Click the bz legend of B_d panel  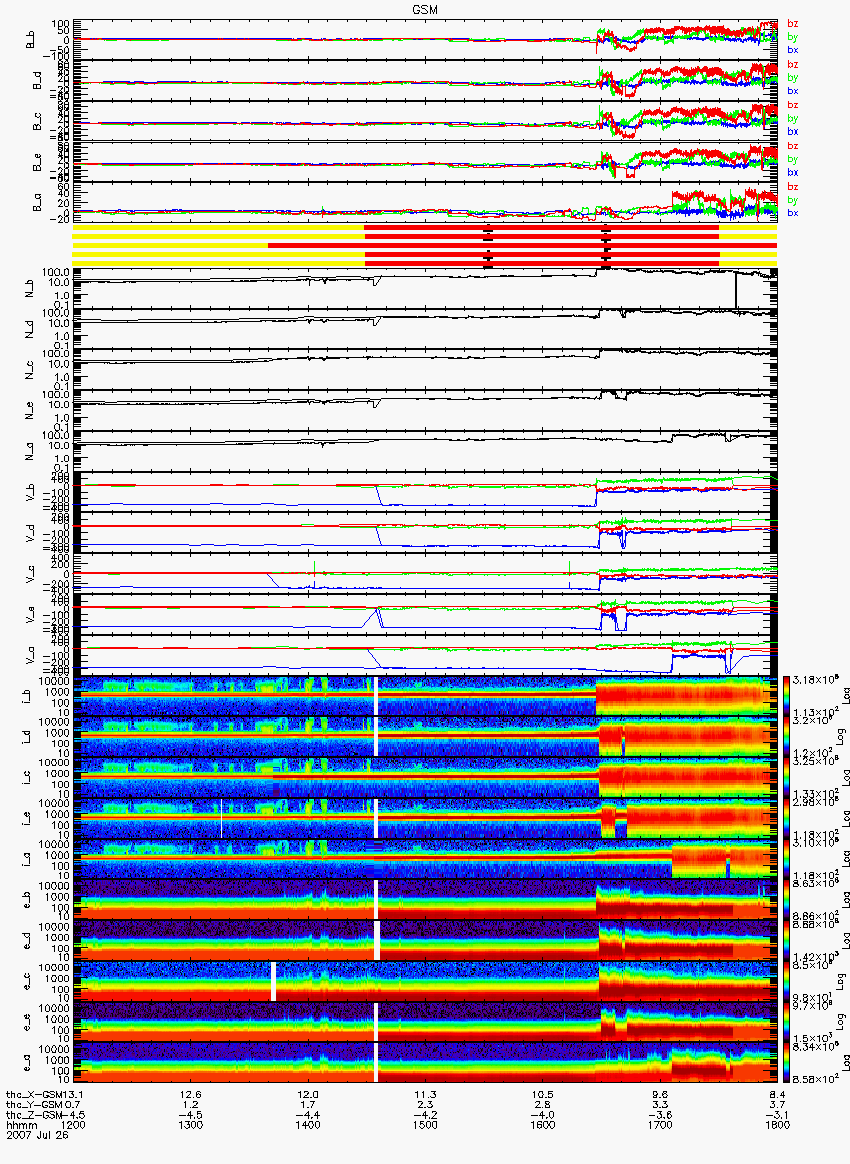coord(793,65)
